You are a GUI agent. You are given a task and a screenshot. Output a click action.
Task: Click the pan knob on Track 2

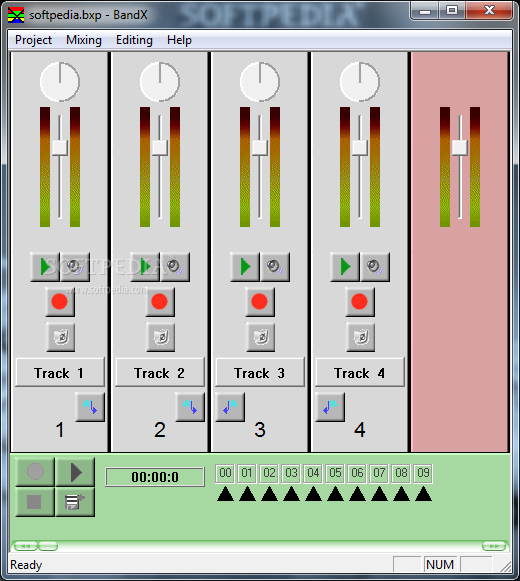click(x=160, y=82)
